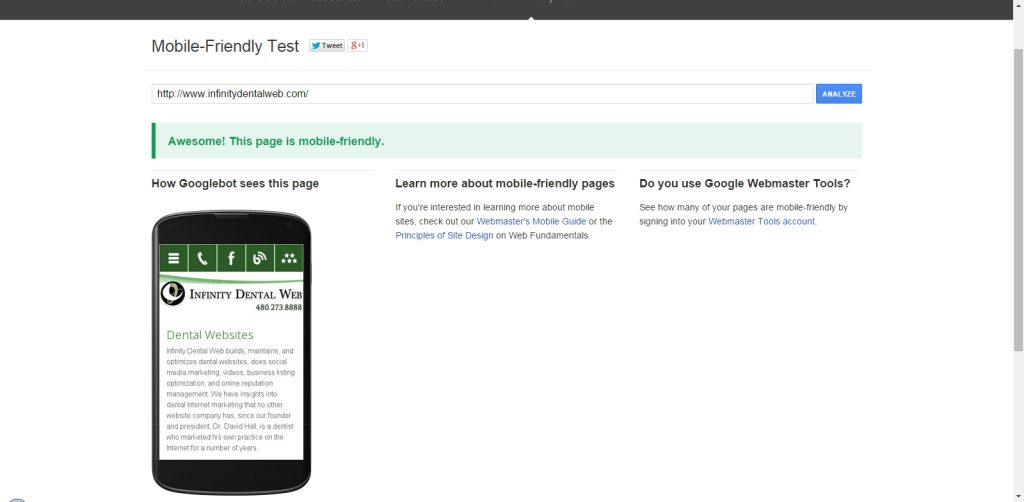This screenshot has width=1024, height=502.
Task: Click the ANALYZE button
Action: pyautogui.click(x=839, y=94)
